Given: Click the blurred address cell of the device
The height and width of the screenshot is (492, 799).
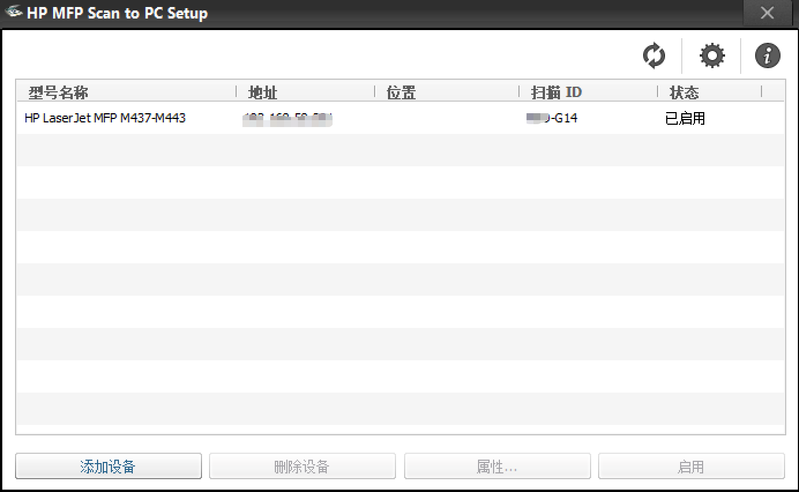Looking at the screenshot, I should point(288,119).
